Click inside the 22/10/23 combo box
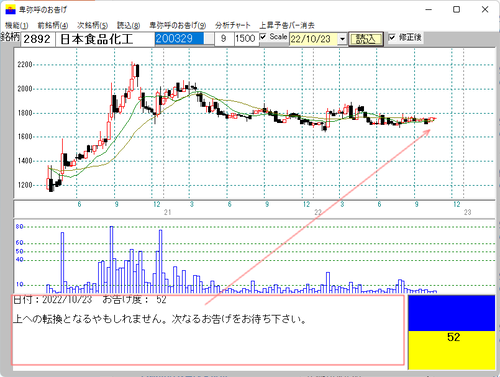 pyautogui.click(x=313, y=39)
